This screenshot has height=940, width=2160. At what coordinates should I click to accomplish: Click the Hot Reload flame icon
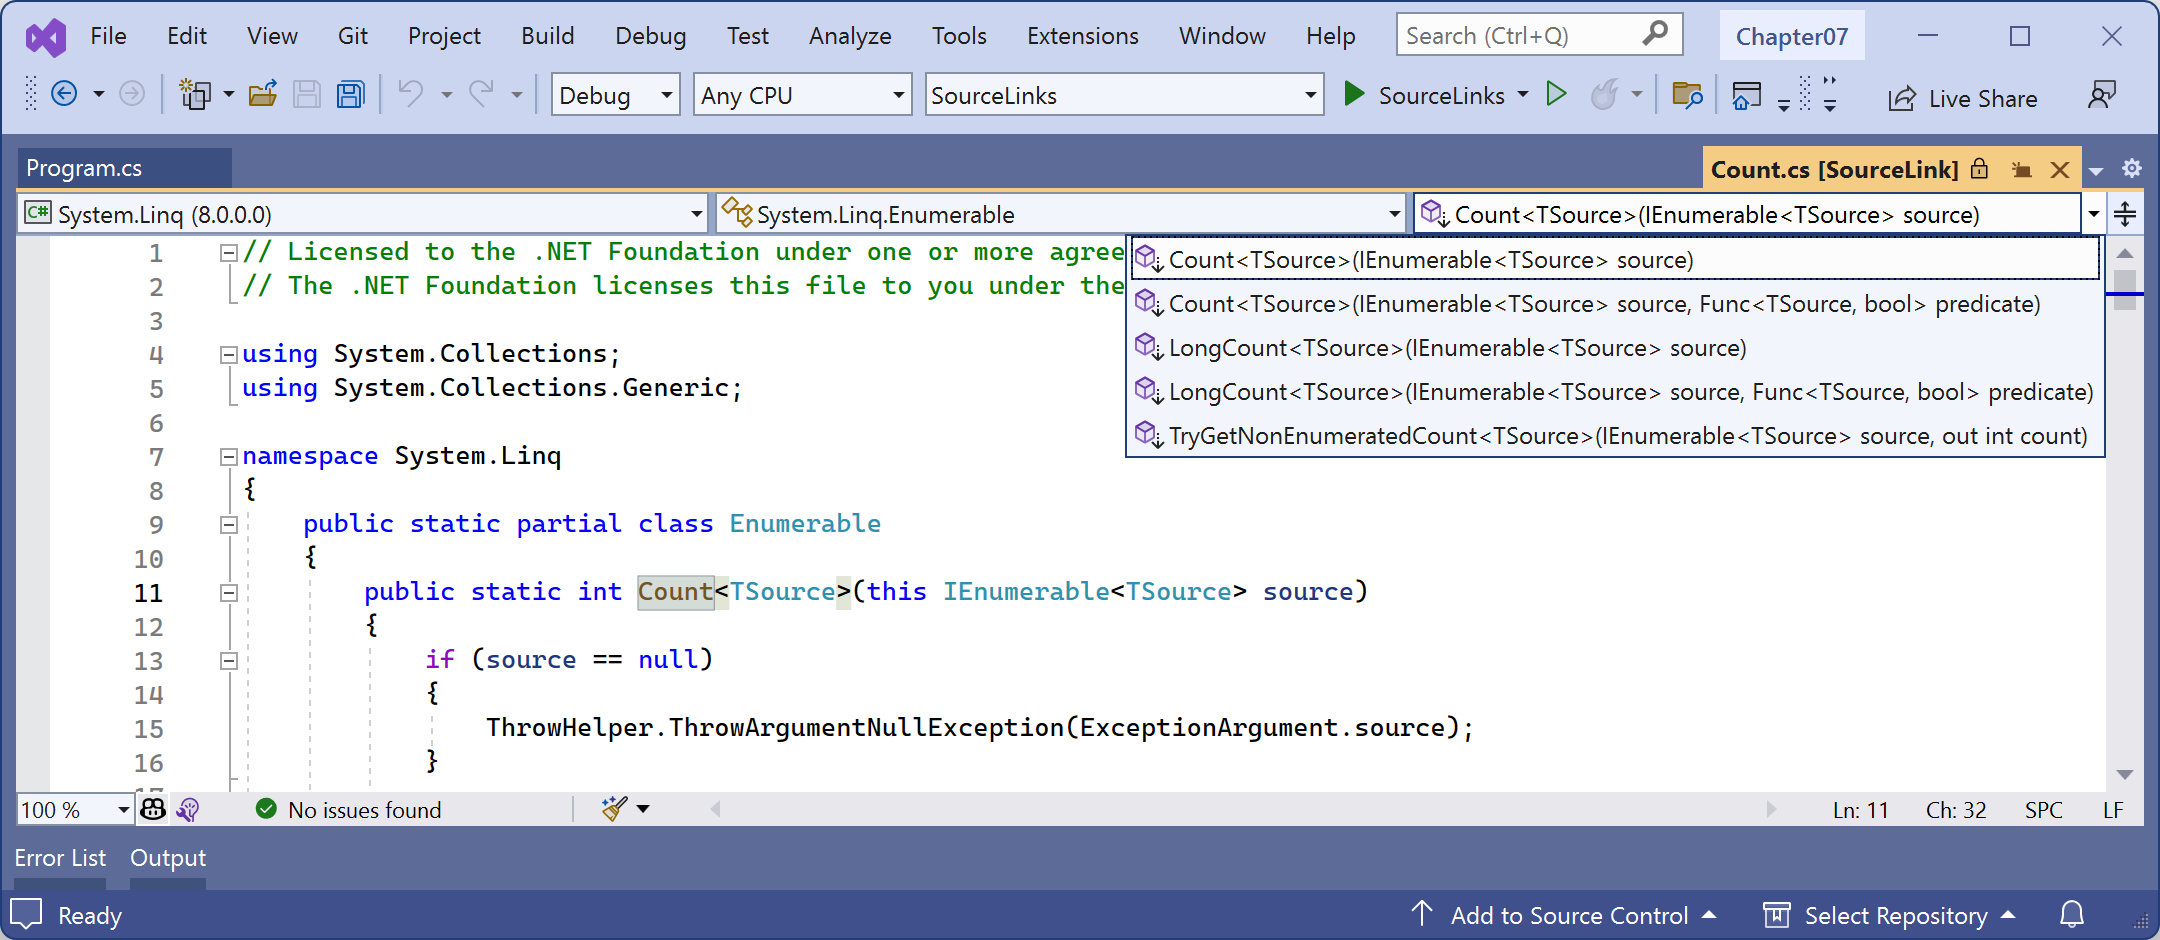pos(1604,94)
